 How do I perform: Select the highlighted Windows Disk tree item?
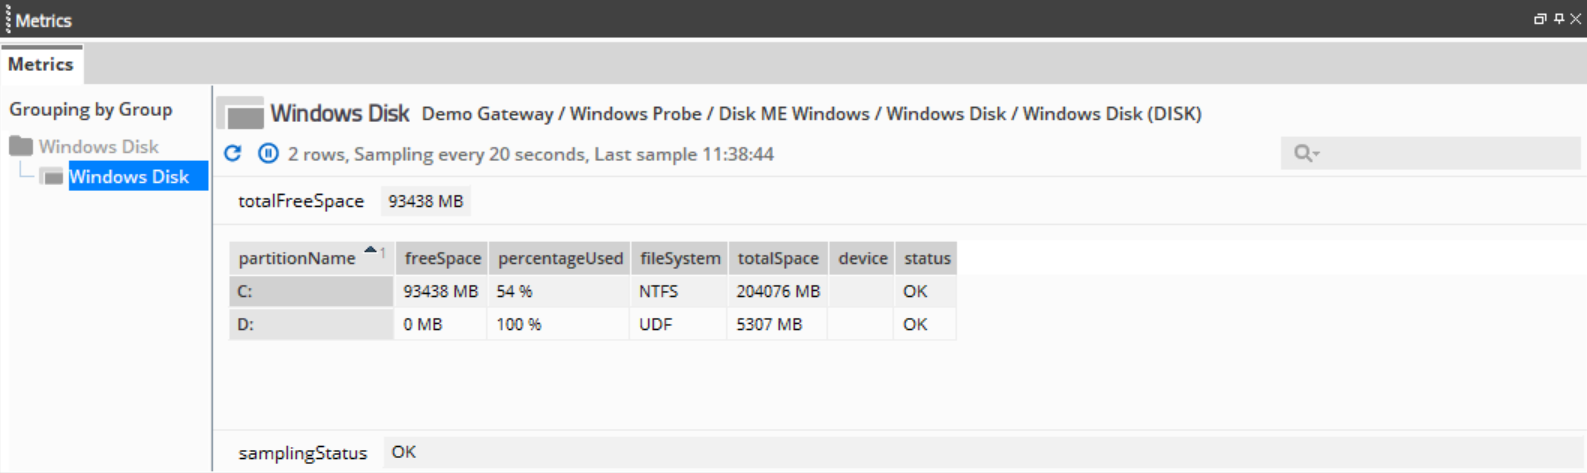[x=129, y=177]
